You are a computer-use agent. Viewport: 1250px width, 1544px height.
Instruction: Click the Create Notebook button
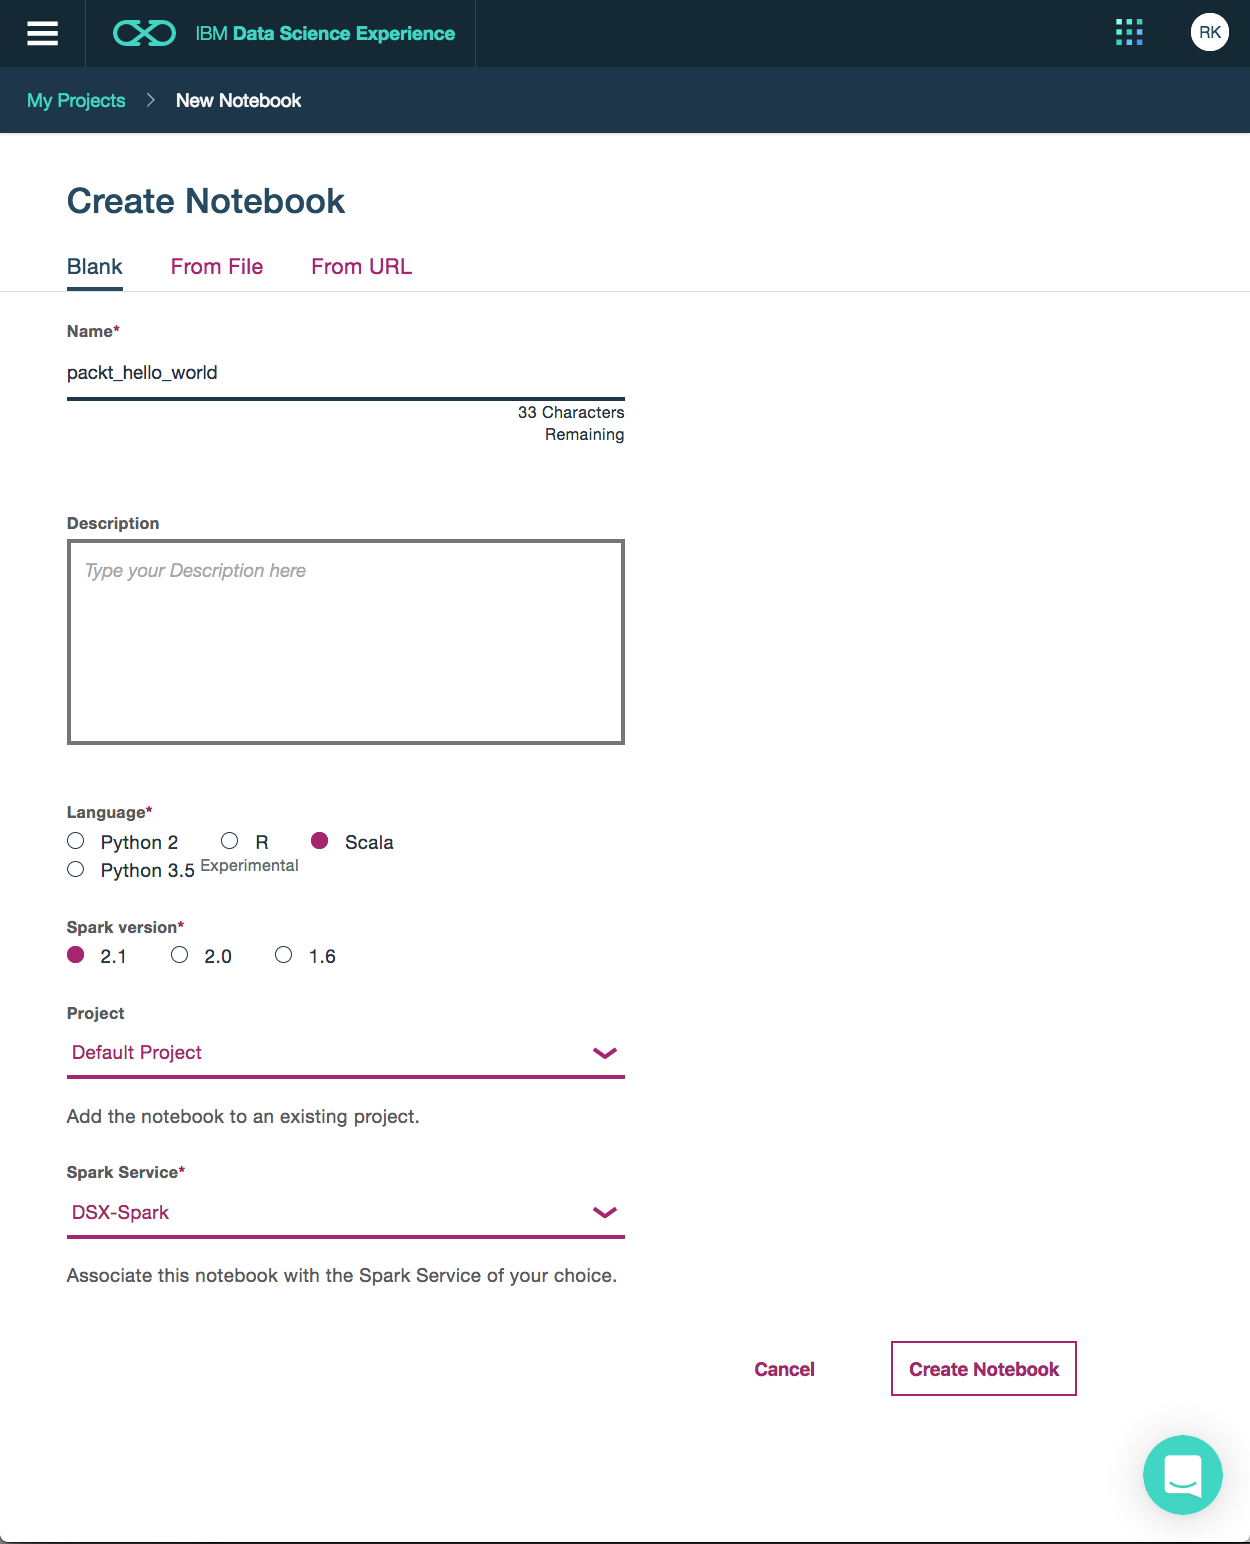pyautogui.click(x=983, y=1369)
